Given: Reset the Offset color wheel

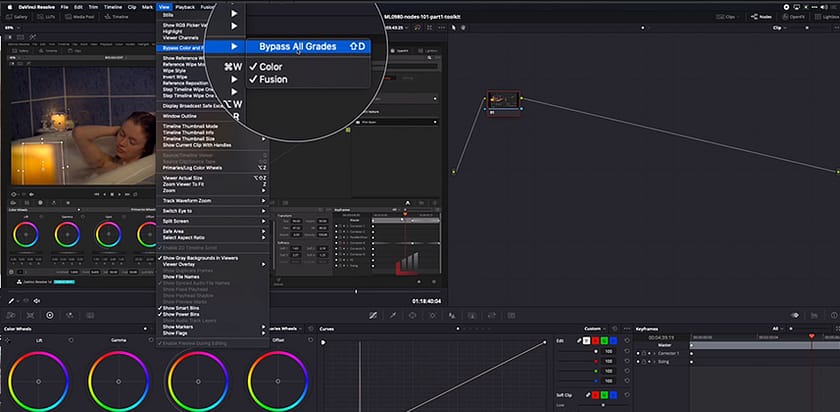Looking at the screenshot, I should pyautogui.click(x=311, y=340).
